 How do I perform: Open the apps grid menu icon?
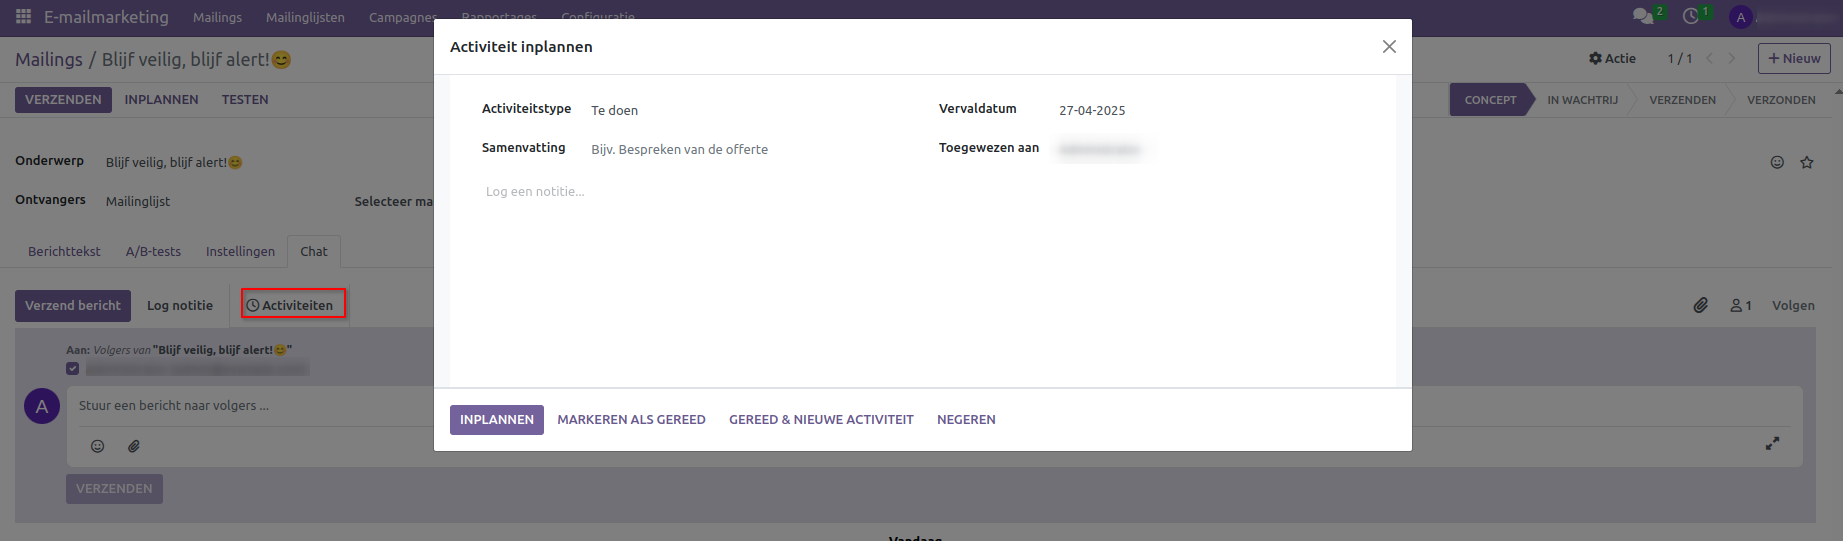click(x=23, y=17)
